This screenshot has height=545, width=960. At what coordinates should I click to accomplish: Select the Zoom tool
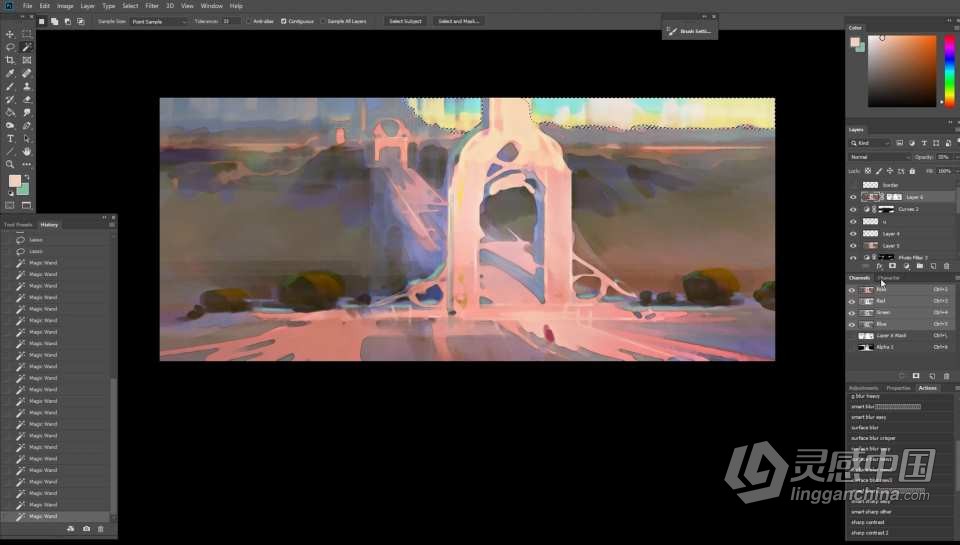coord(10,164)
